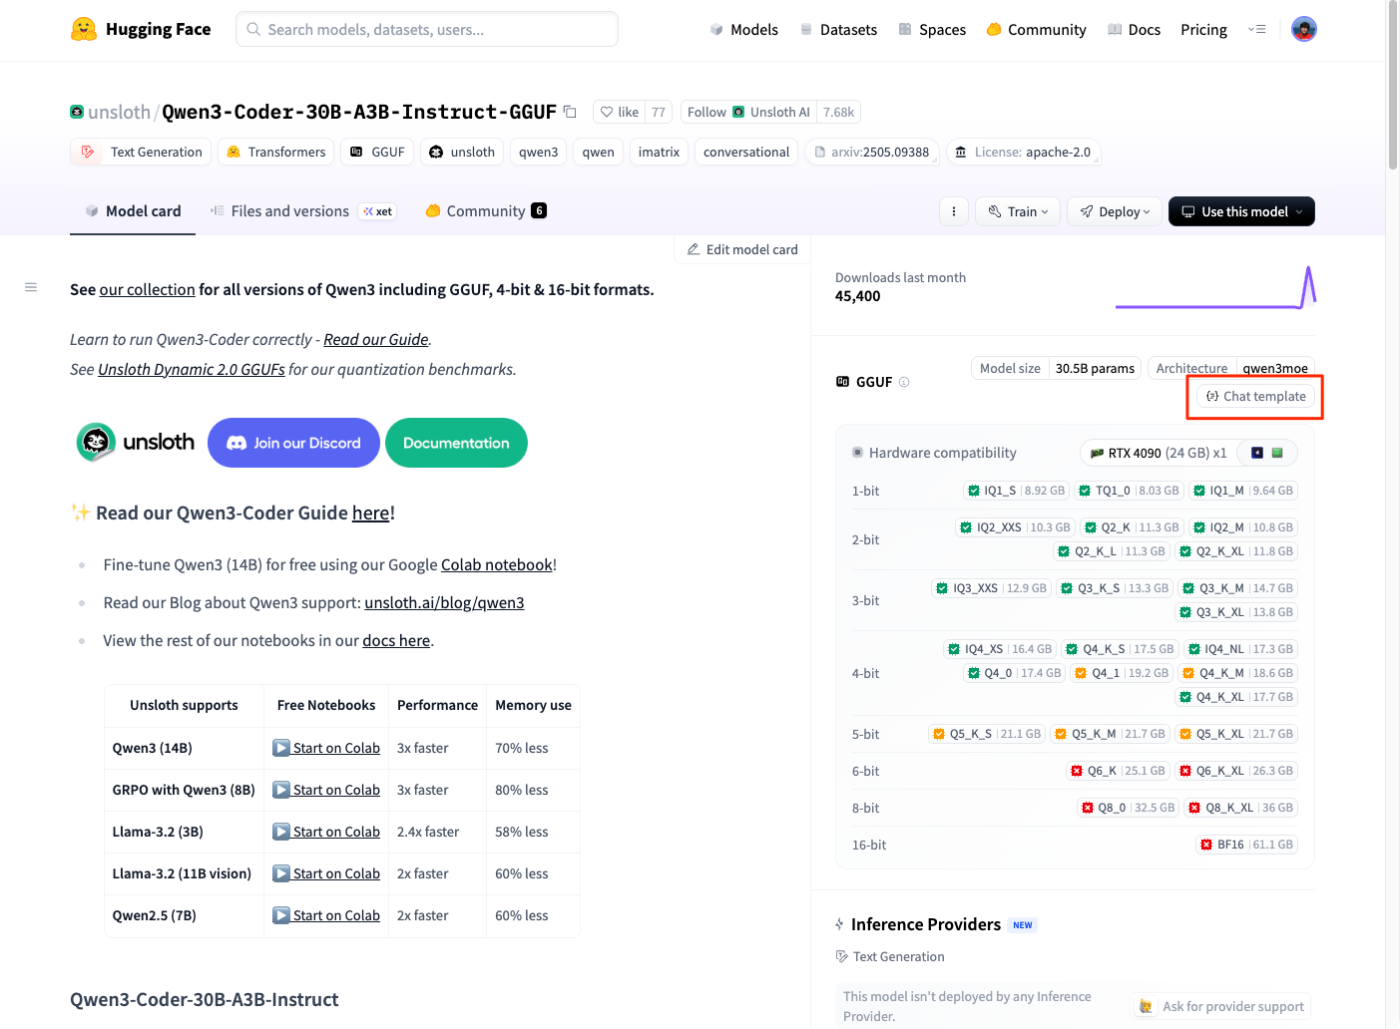Click the Text Generation tag
Viewport: 1400px width, 1029px height.
(x=141, y=152)
